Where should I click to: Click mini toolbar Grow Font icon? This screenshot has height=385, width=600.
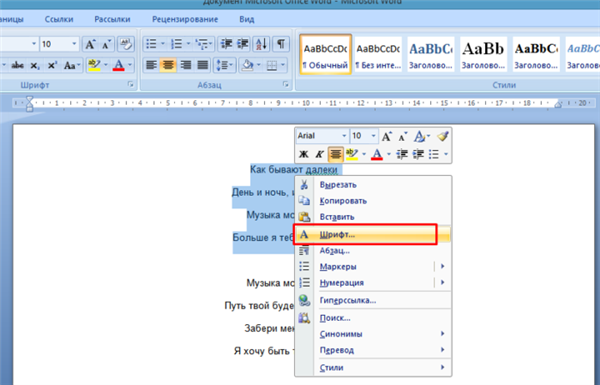point(386,136)
